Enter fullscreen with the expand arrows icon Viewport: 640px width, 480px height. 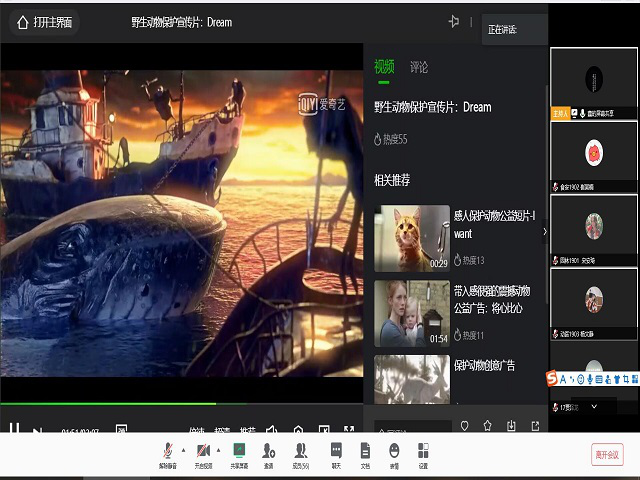[349, 429]
